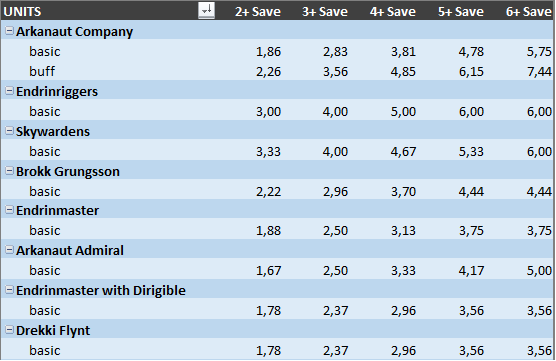The width and height of the screenshot is (556, 361).
Task: Select the 2+ Save column header
Action: click(x=258, y=12)
